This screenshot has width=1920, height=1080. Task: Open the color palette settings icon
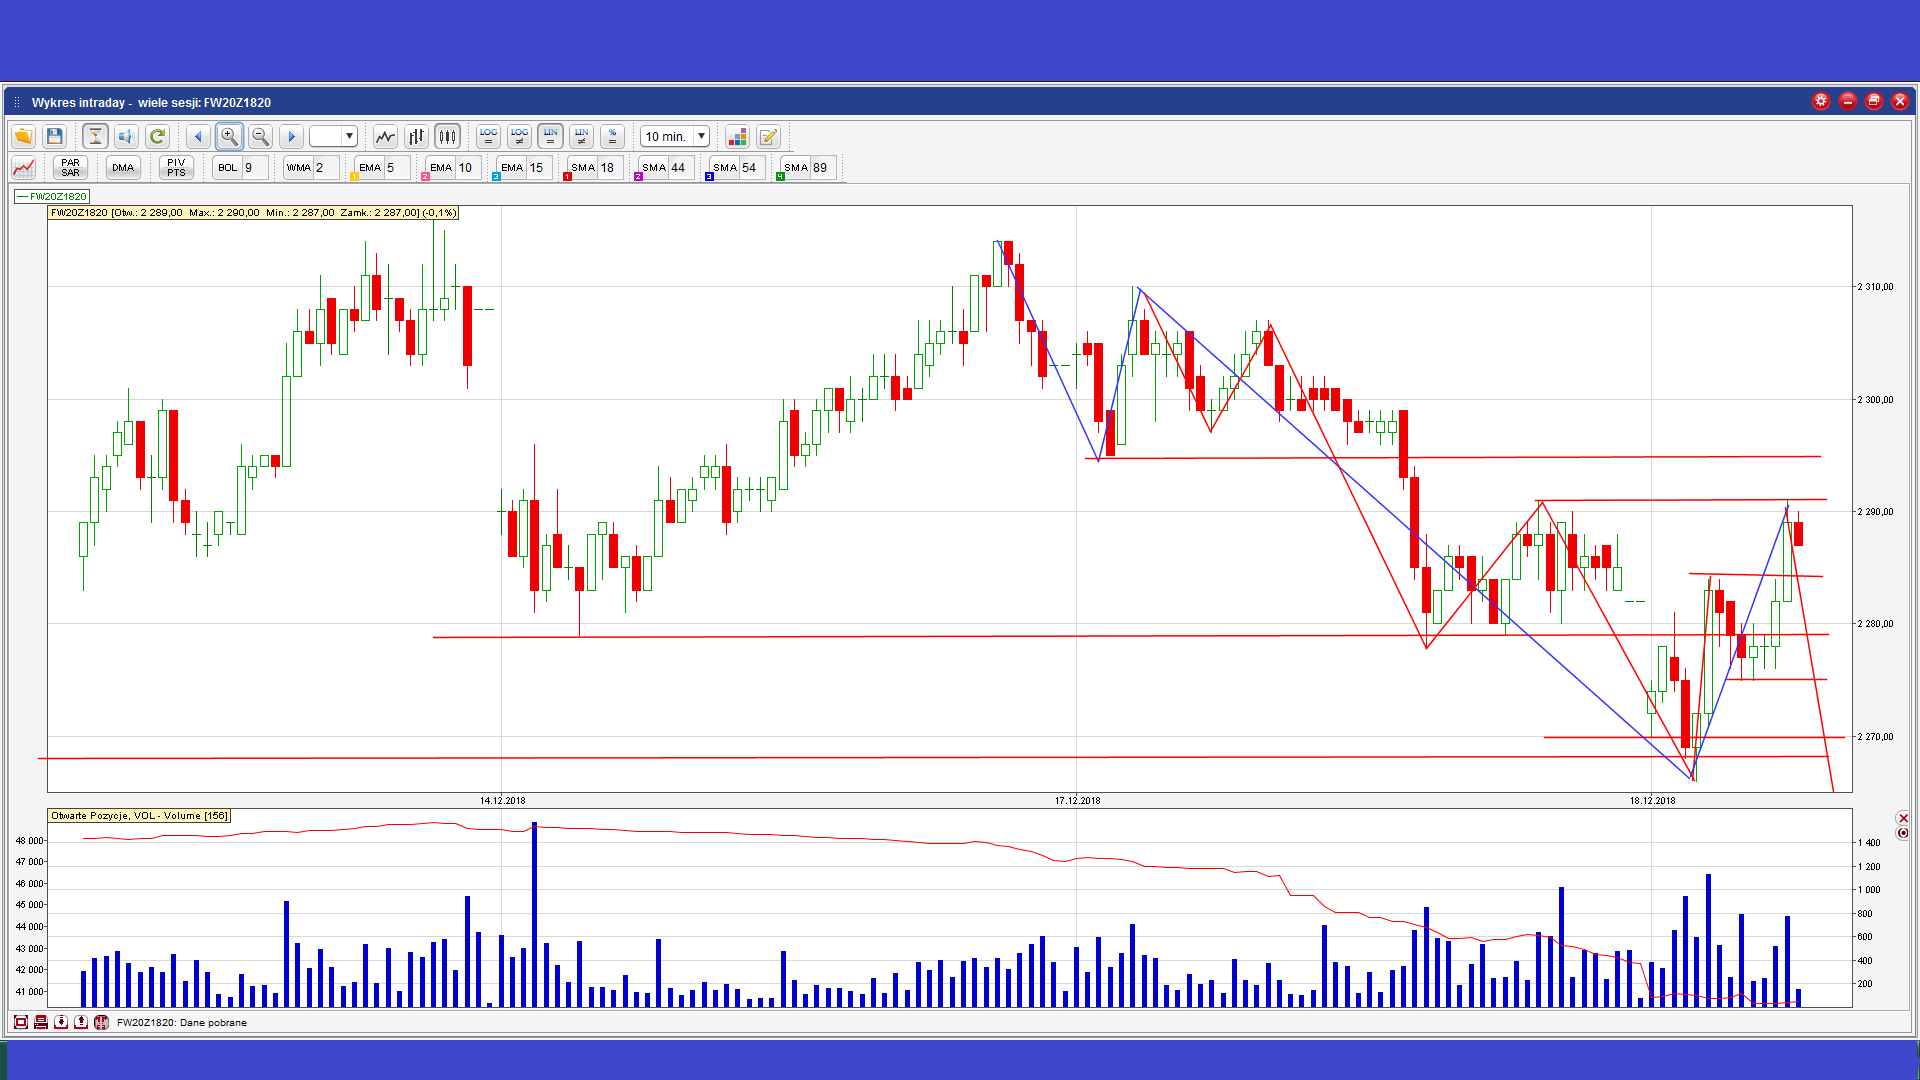coord(737,136)
